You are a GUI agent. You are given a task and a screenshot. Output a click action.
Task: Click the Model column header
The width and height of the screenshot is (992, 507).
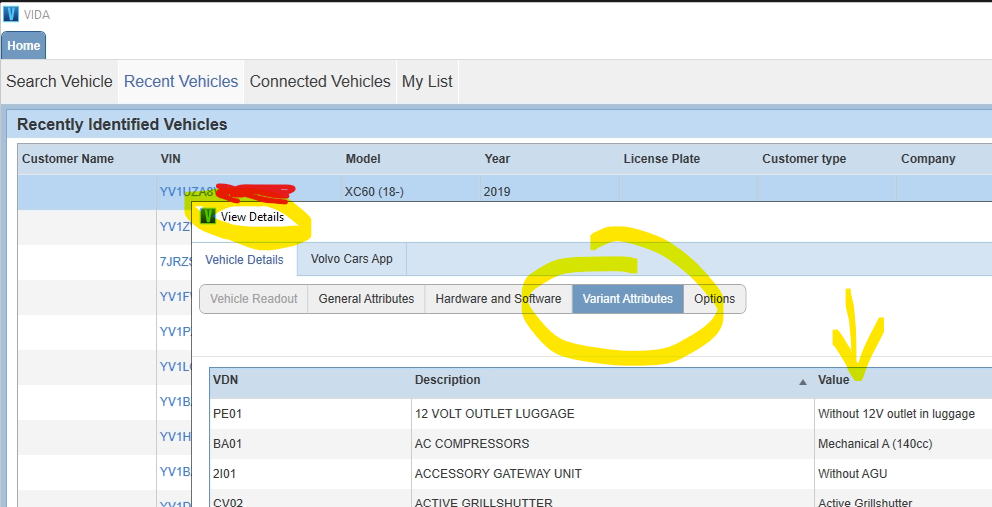pos(363,159)
